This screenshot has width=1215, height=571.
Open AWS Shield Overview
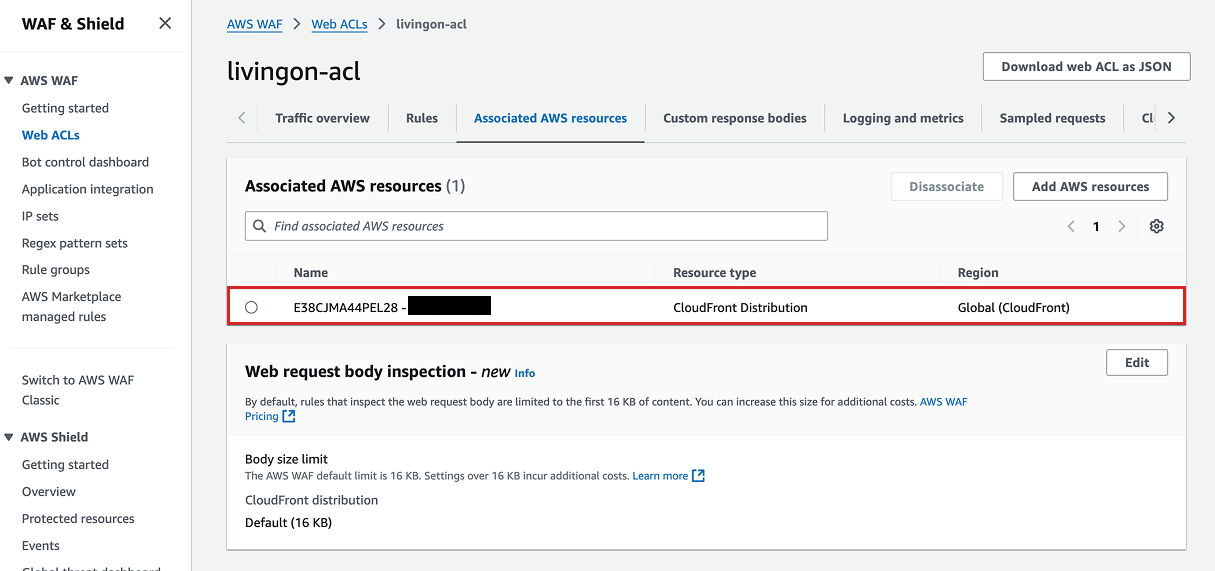pos(49,492)
